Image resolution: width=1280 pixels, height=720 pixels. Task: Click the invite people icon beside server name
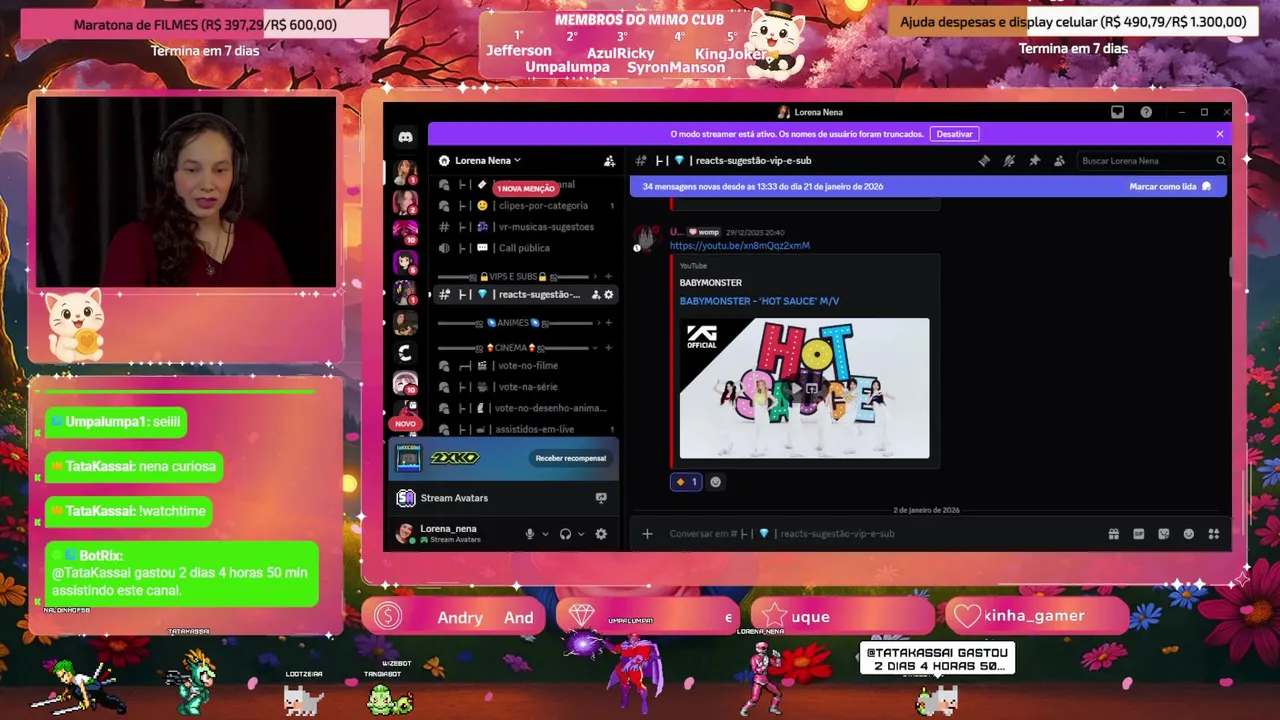[609, 160]
